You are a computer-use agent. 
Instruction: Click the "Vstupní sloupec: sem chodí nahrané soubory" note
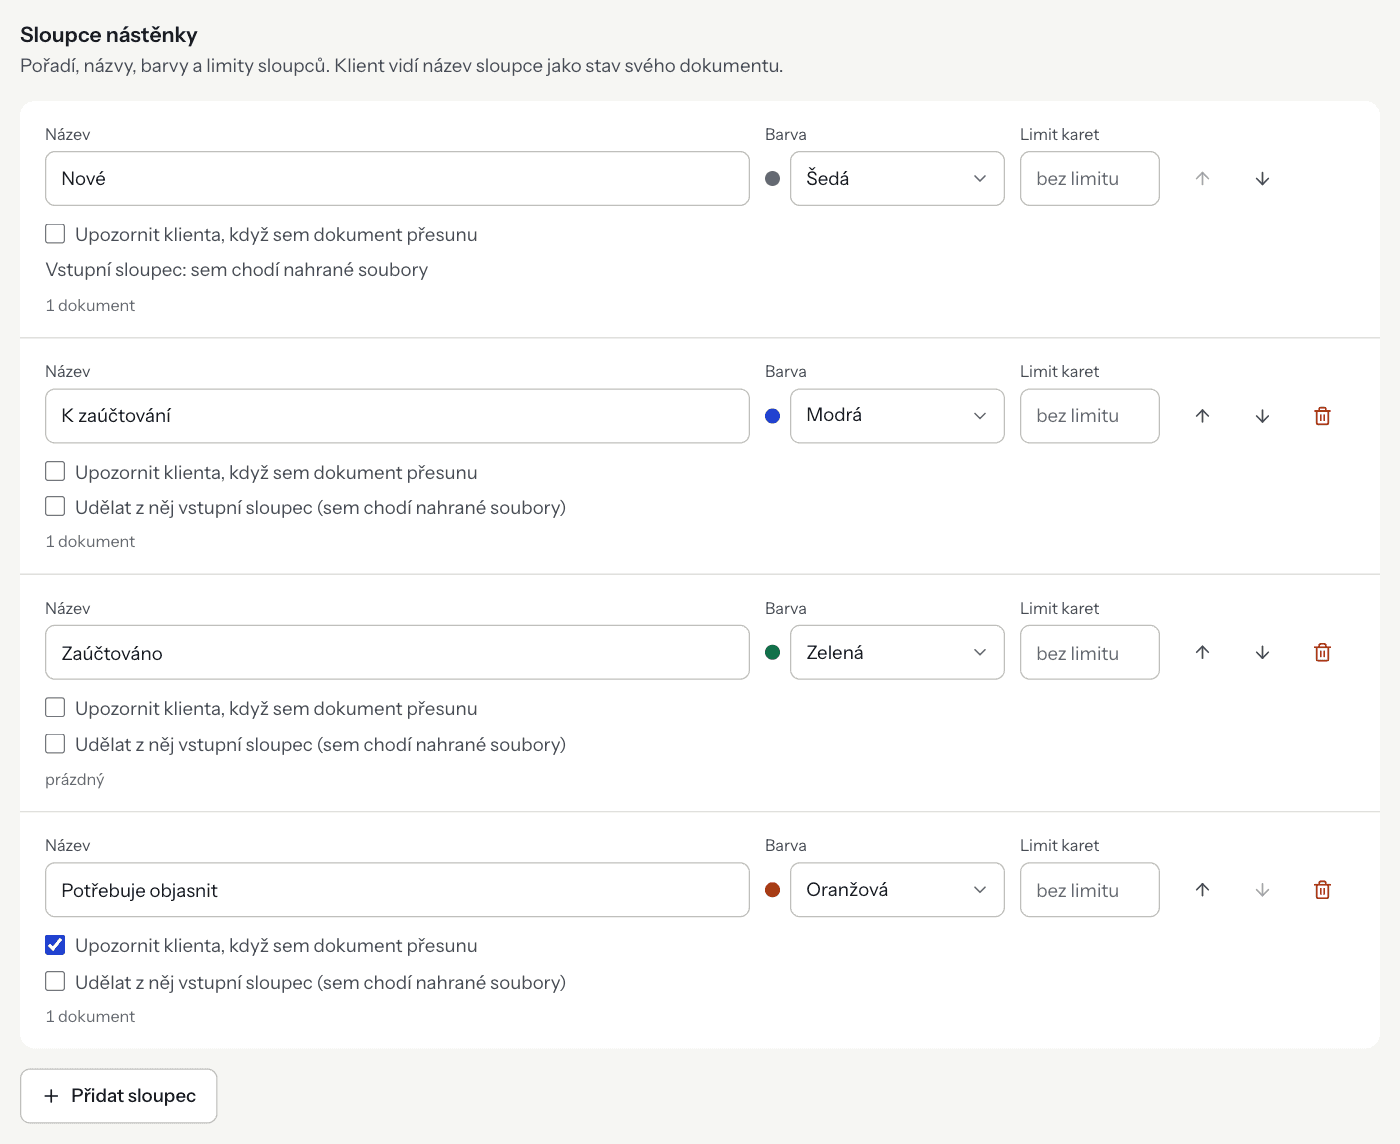click(x=237, y=270)
